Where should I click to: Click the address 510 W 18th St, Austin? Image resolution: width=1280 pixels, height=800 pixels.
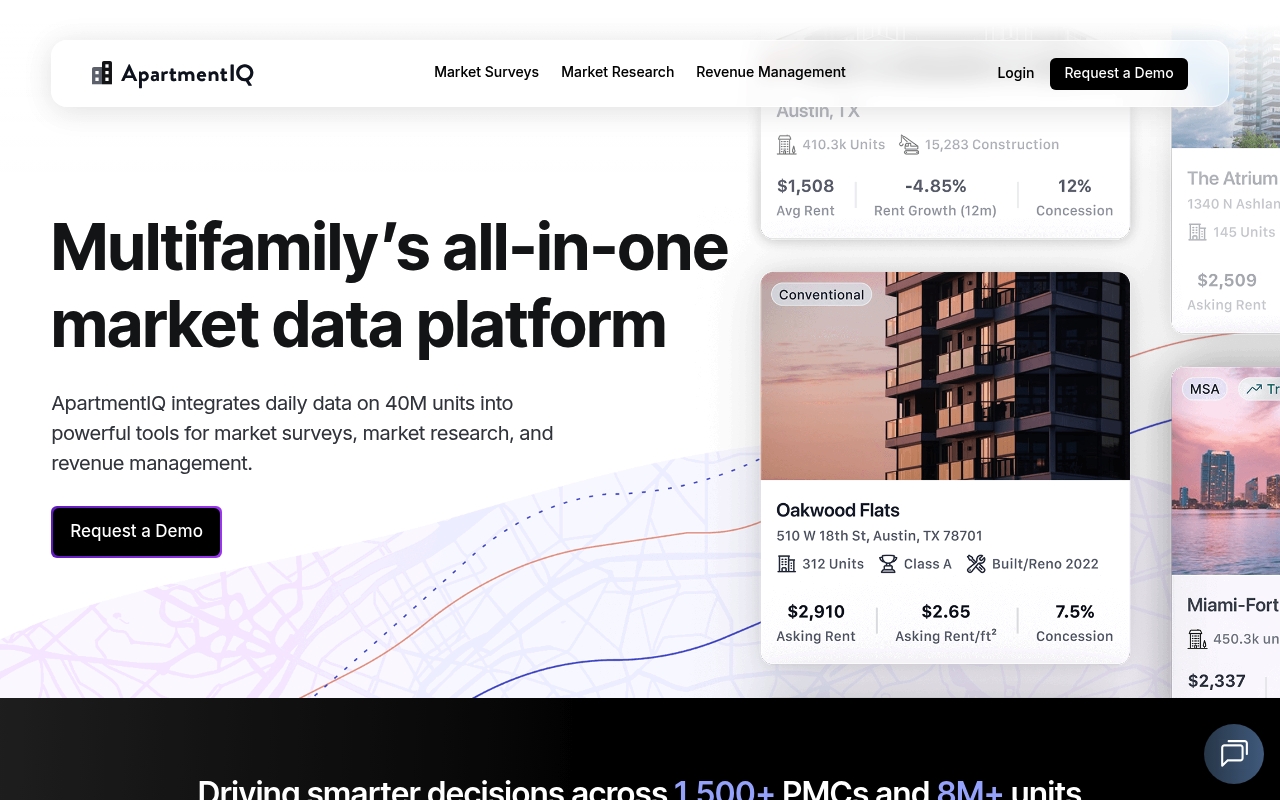(880, 536)
